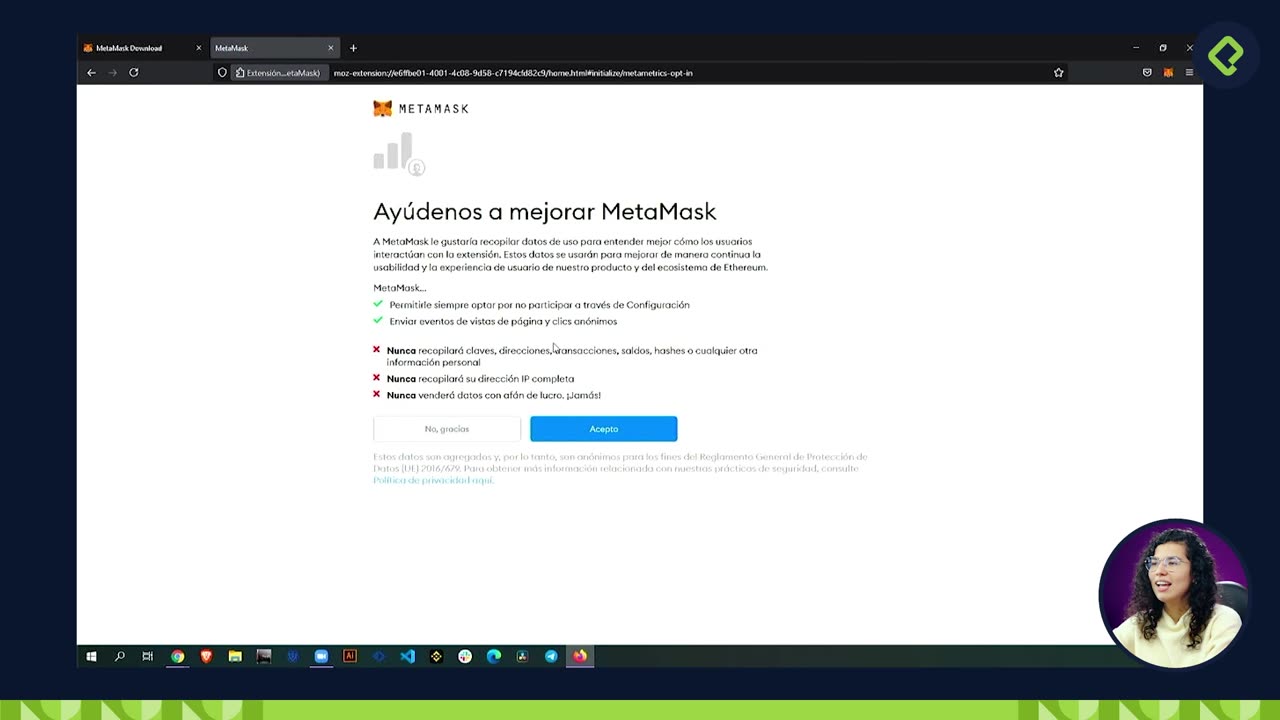Click the Enviar eventos de vistas de página line
The width and height of the screenshot is (1280, 720).
click(x=503, y=321)
